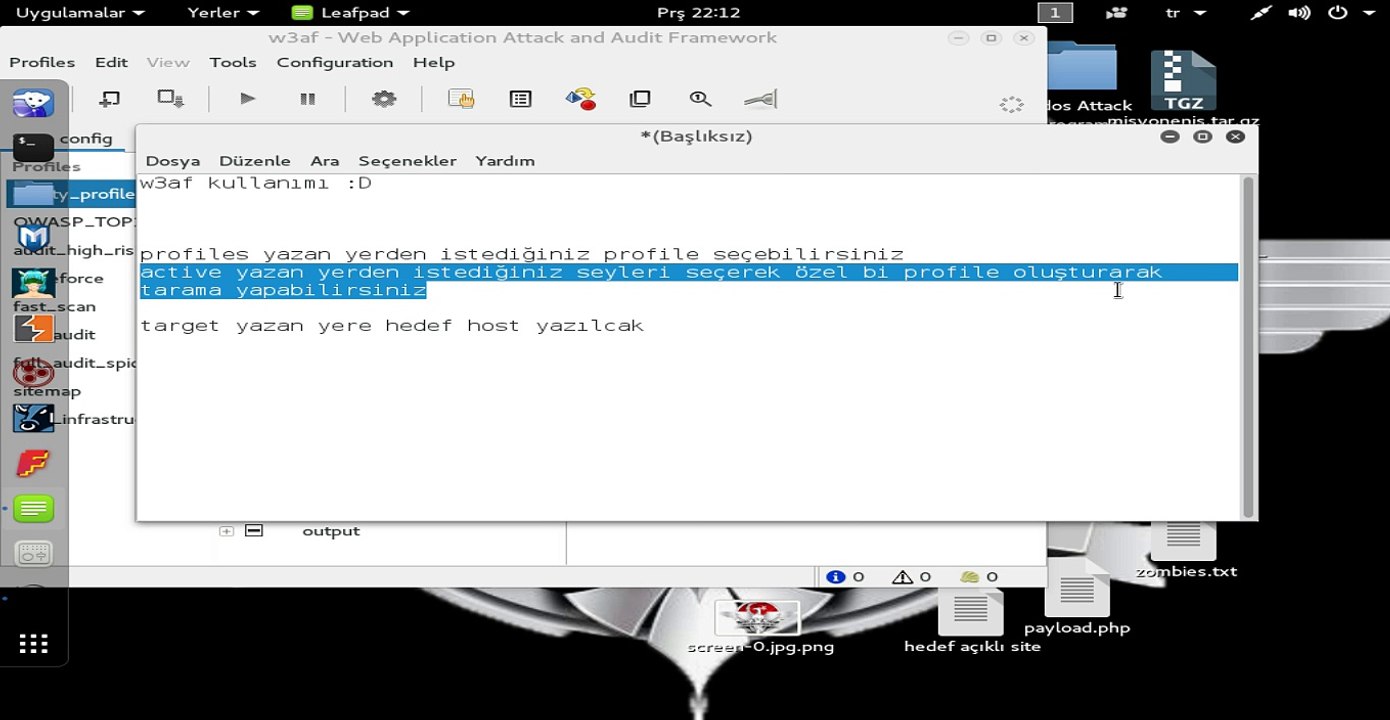Open the green-haired anime girl icon in dock
The width and height of the screenshot is (1390, 720).
33,283
